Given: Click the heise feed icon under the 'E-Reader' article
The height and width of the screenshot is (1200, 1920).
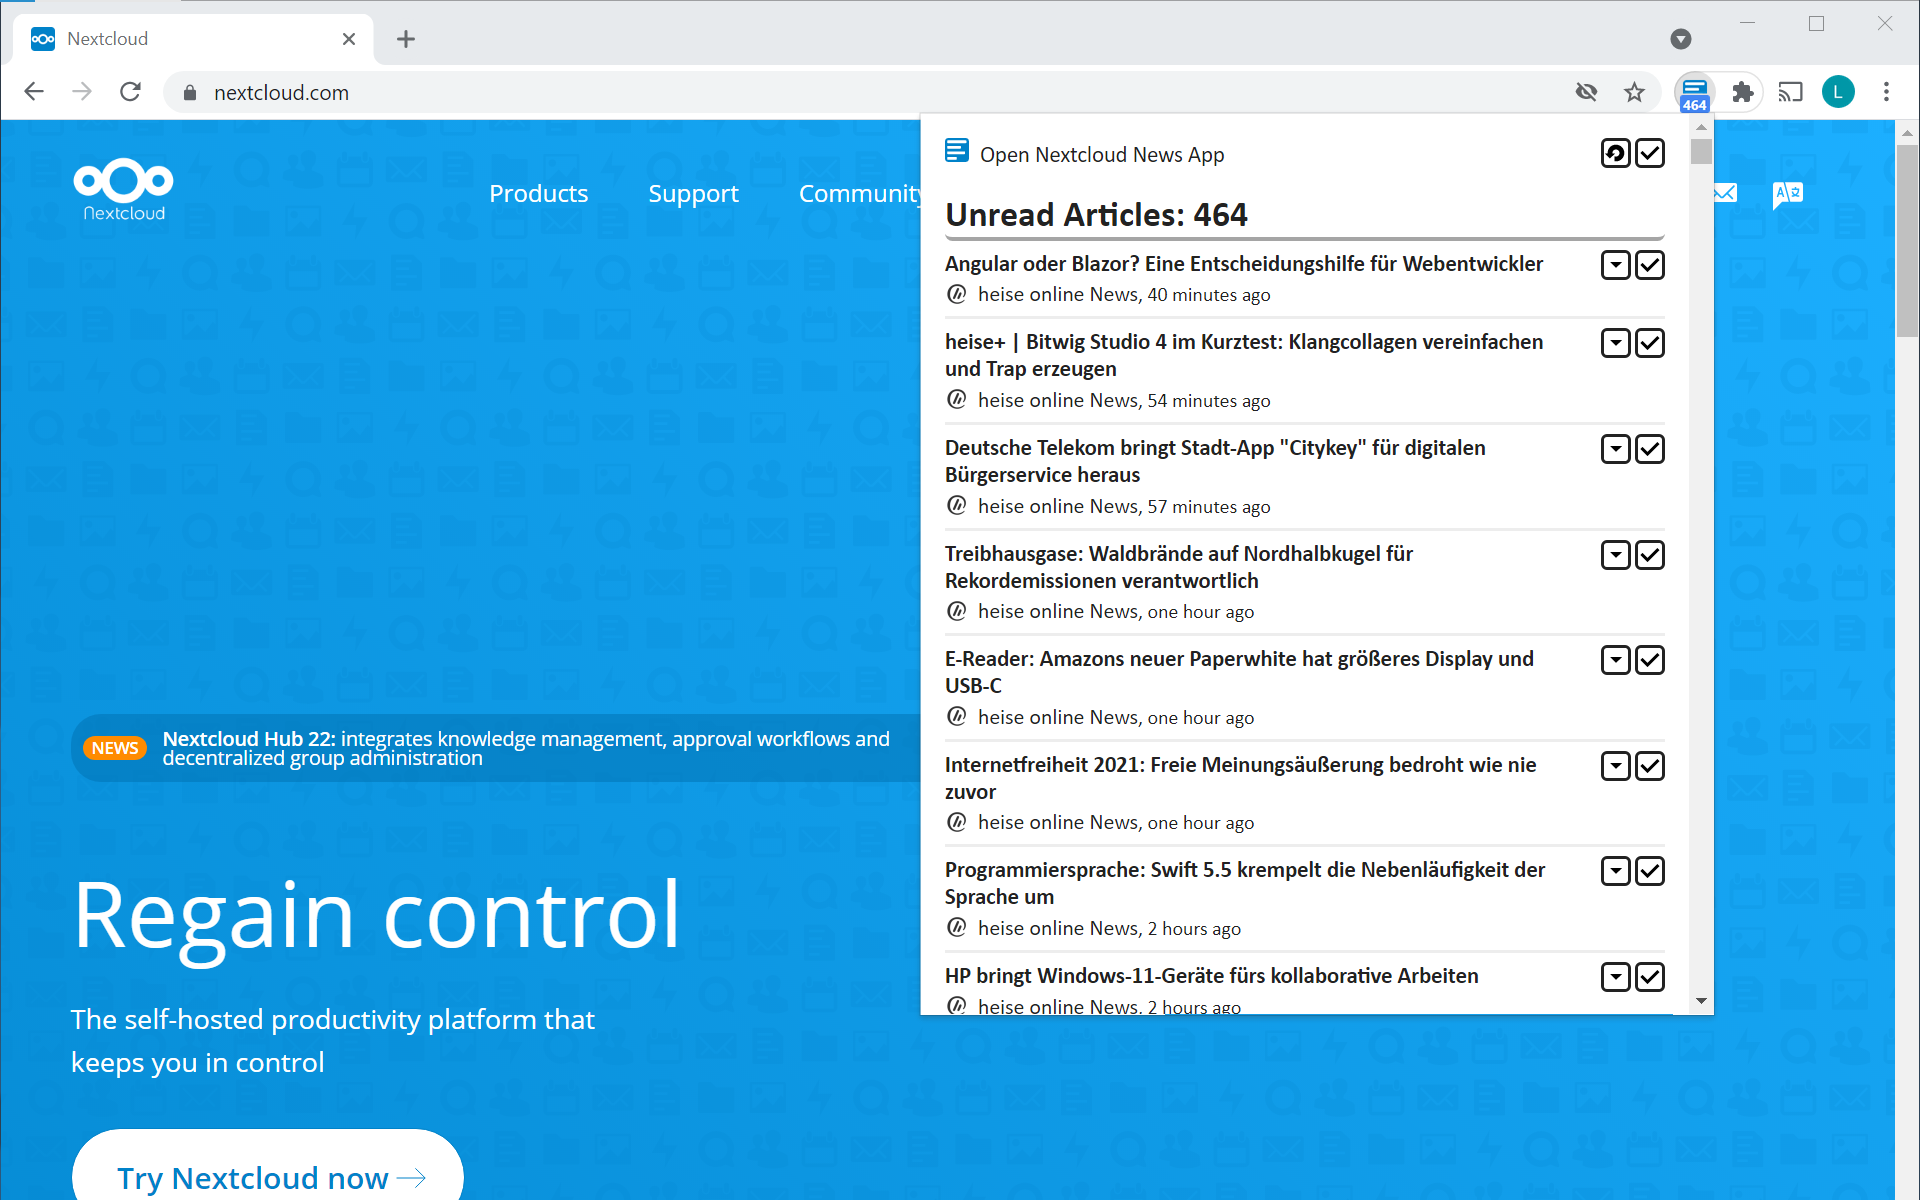Looking at the screenshot, I should point(957,717).
